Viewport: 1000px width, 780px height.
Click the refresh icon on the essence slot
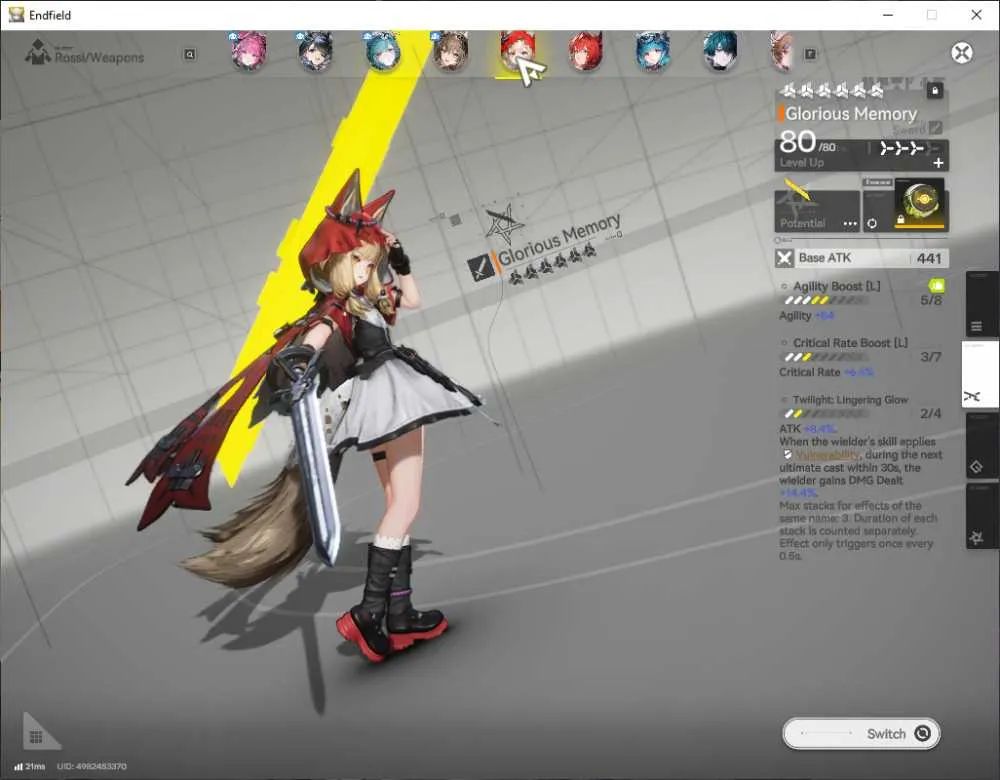(872, 223)
